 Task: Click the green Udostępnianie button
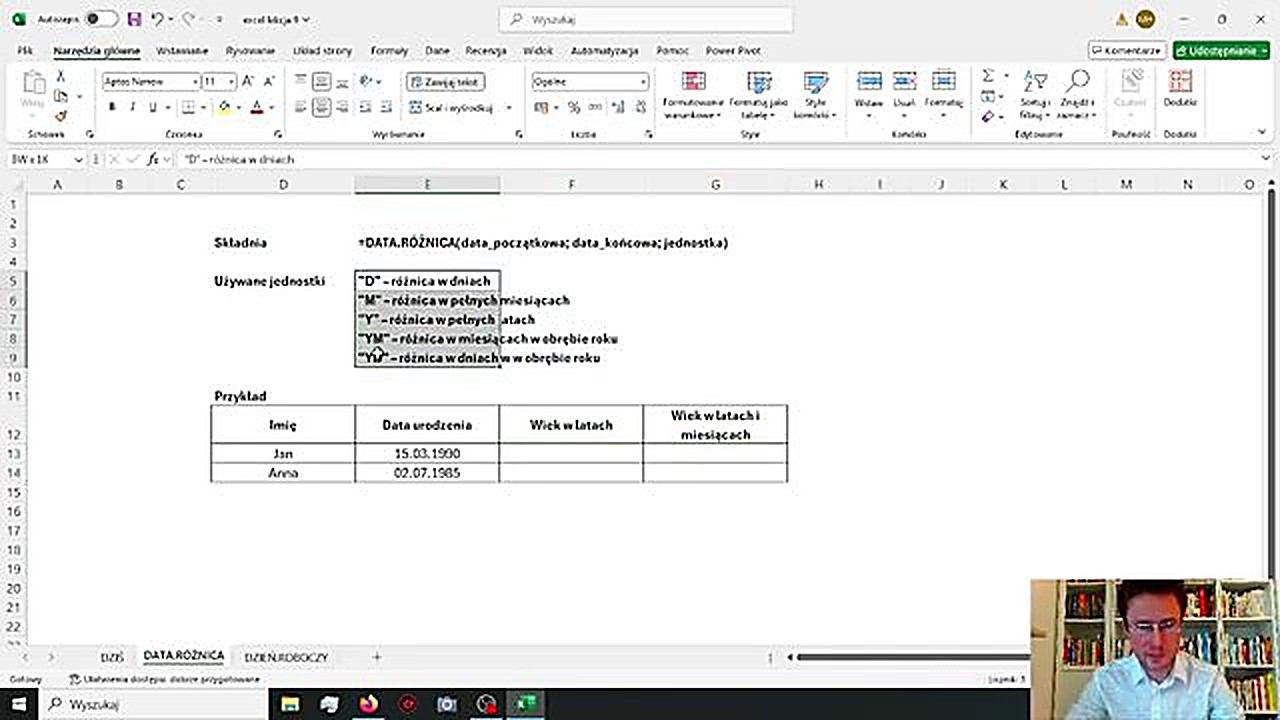click(1220, 50)
